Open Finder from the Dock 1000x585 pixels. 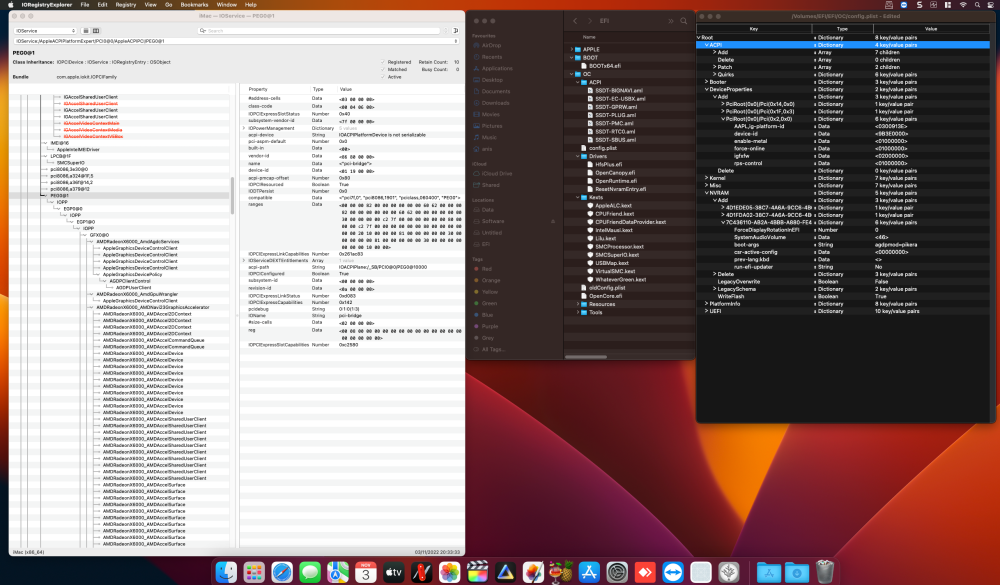pos(226,572)
